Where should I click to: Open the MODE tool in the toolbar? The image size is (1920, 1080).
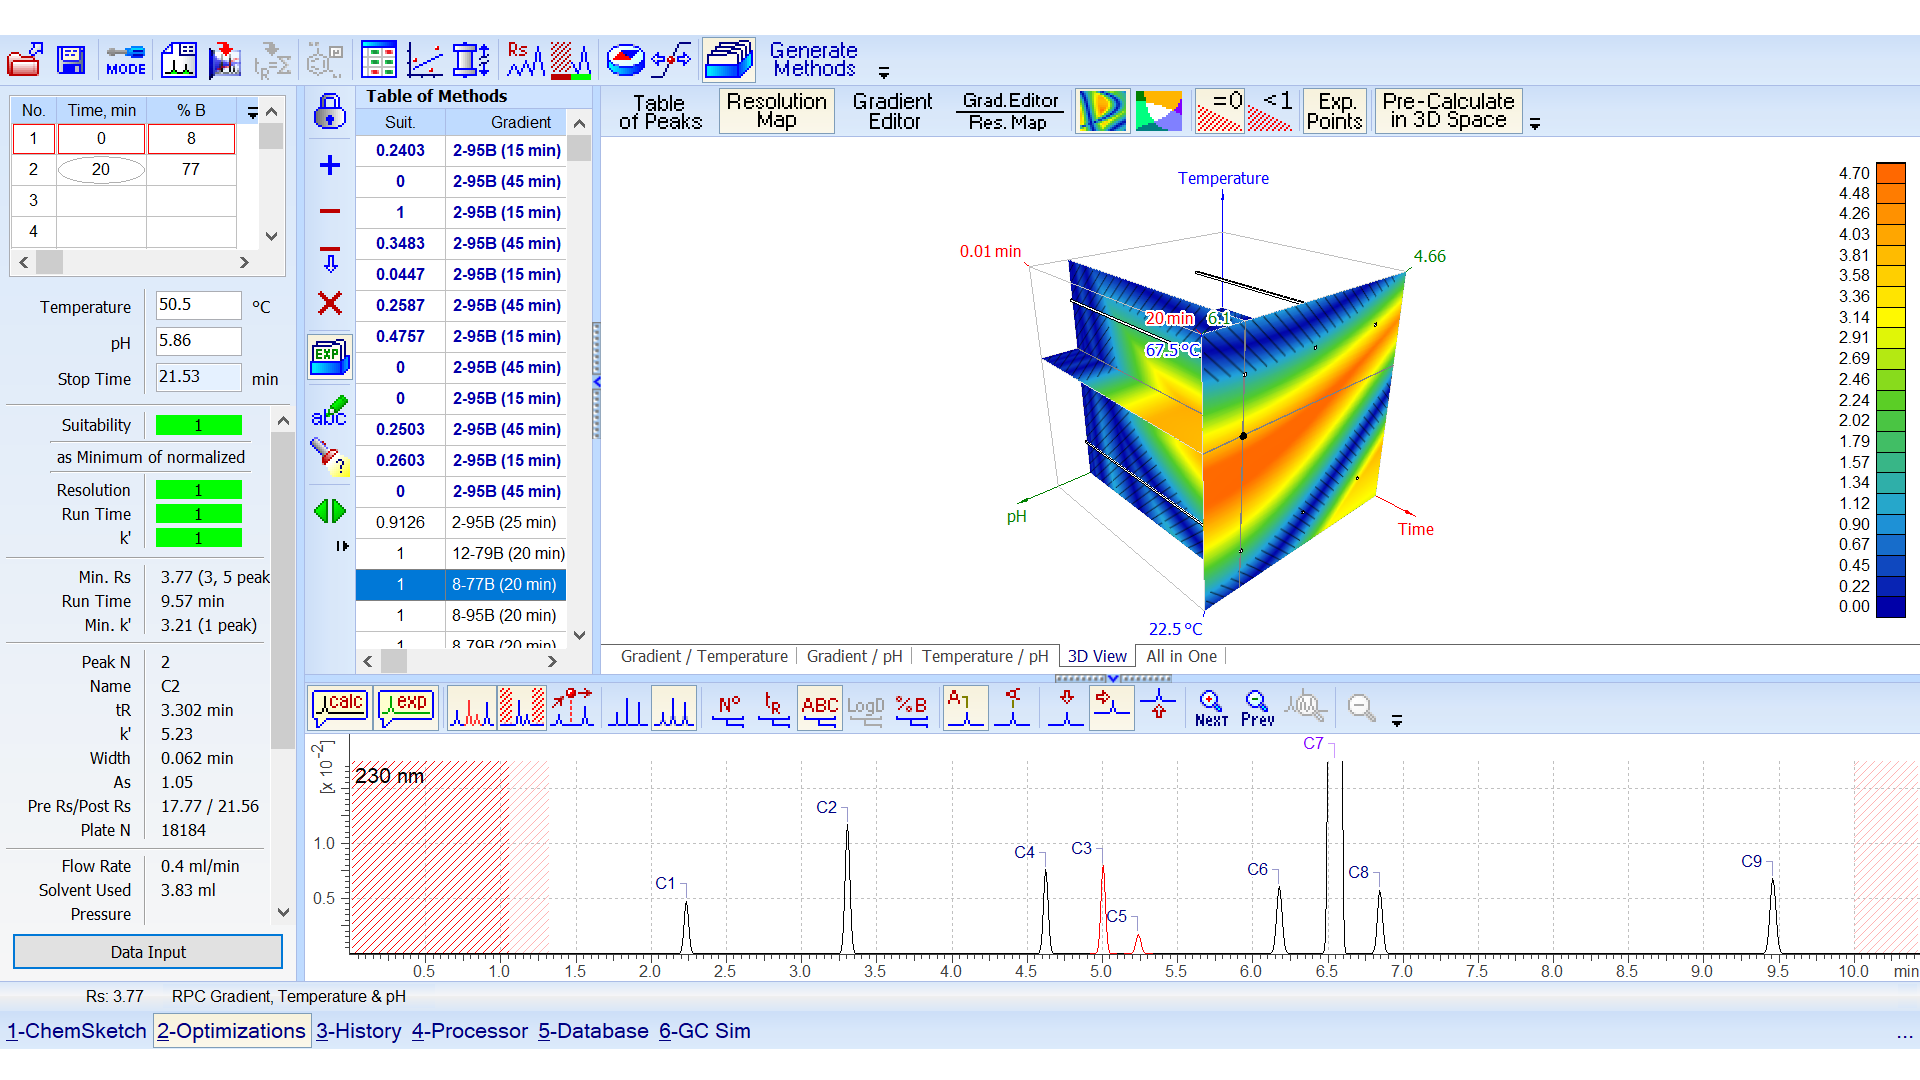point(125,59)
